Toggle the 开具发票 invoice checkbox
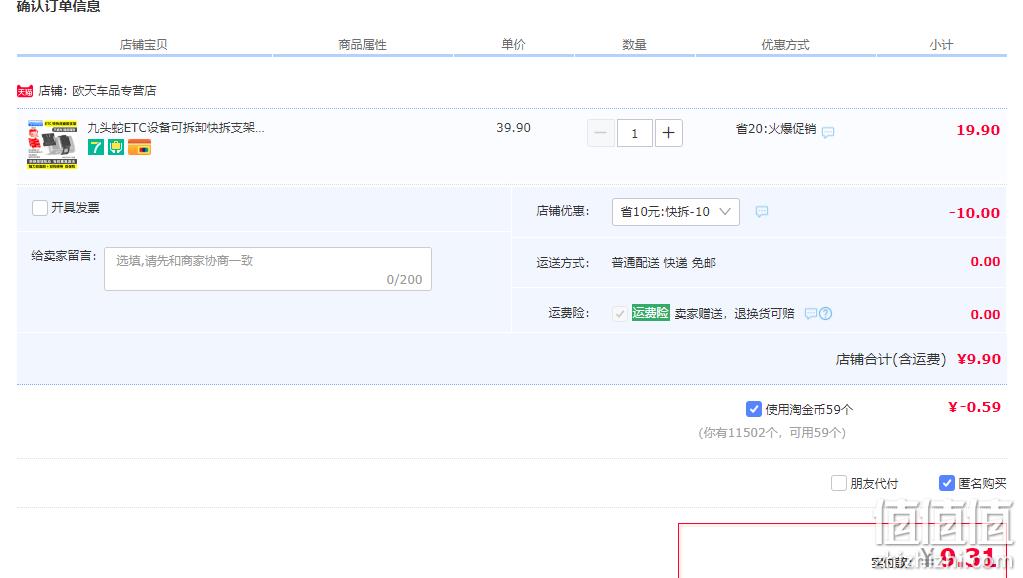Viewport: 1023px width, 578px height. coord(40,207)
